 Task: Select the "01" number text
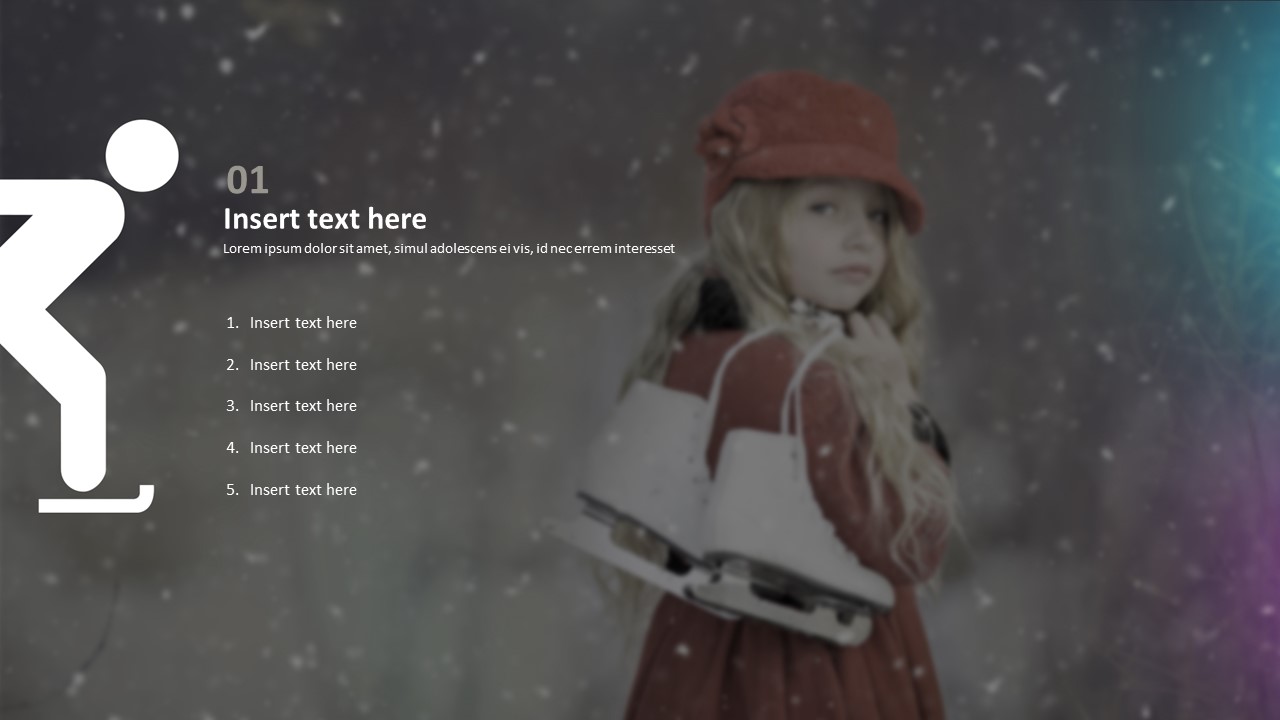[248, 181]
